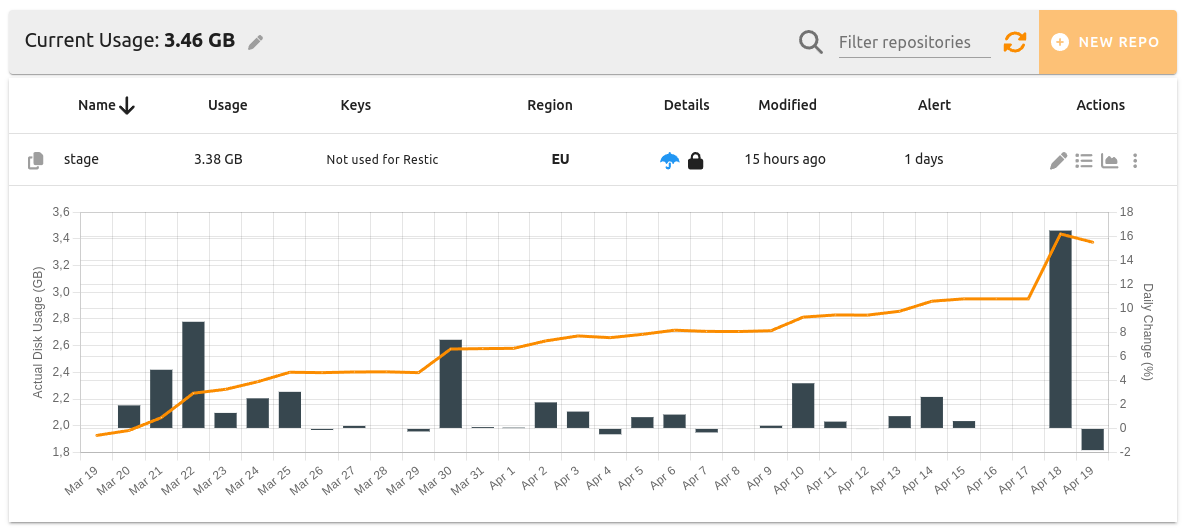Focus the Filter repositories field
The height and width of the screenshot is (530, 1184).
(914, 42)
